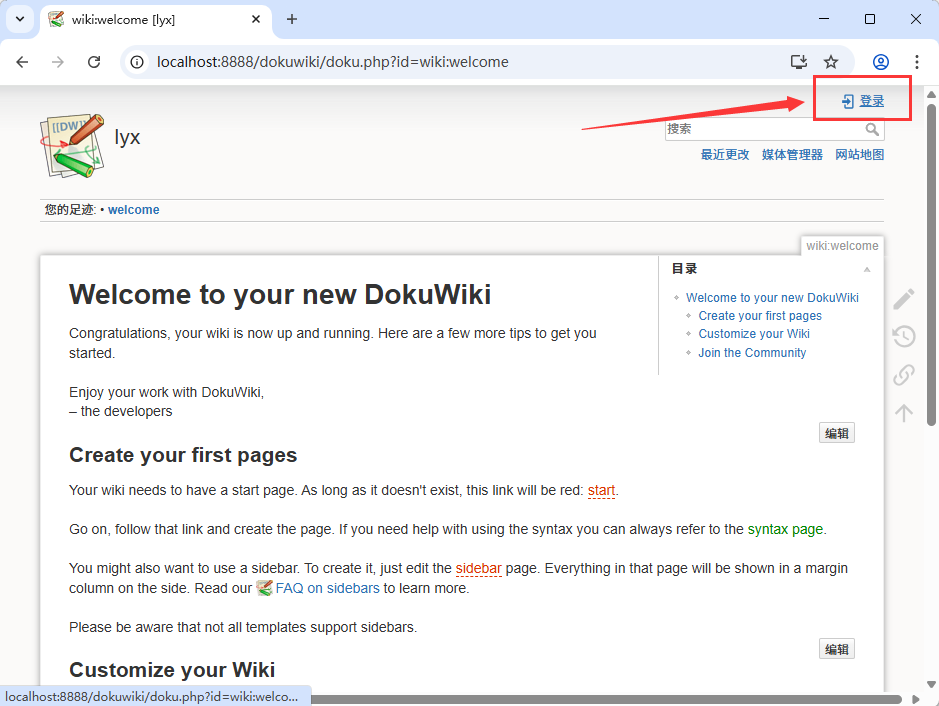Follow the red start link
Viewport: 939px width, 706px height.
(x=601, y=490)
